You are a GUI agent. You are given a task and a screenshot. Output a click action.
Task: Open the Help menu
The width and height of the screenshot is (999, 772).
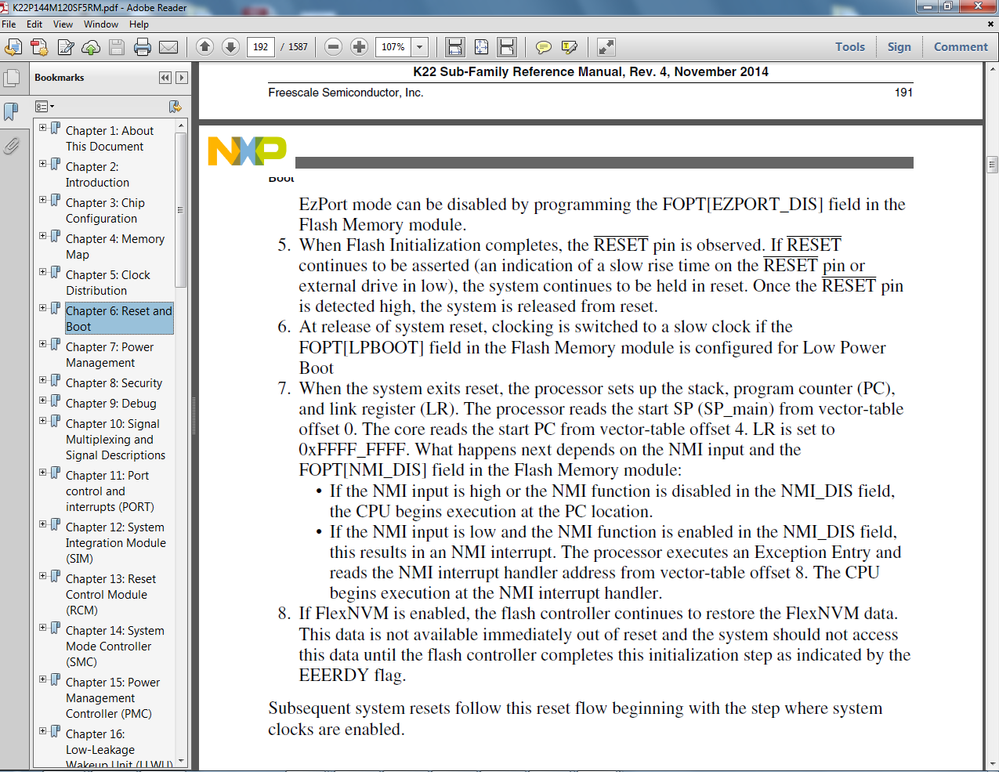coord(139,24)
